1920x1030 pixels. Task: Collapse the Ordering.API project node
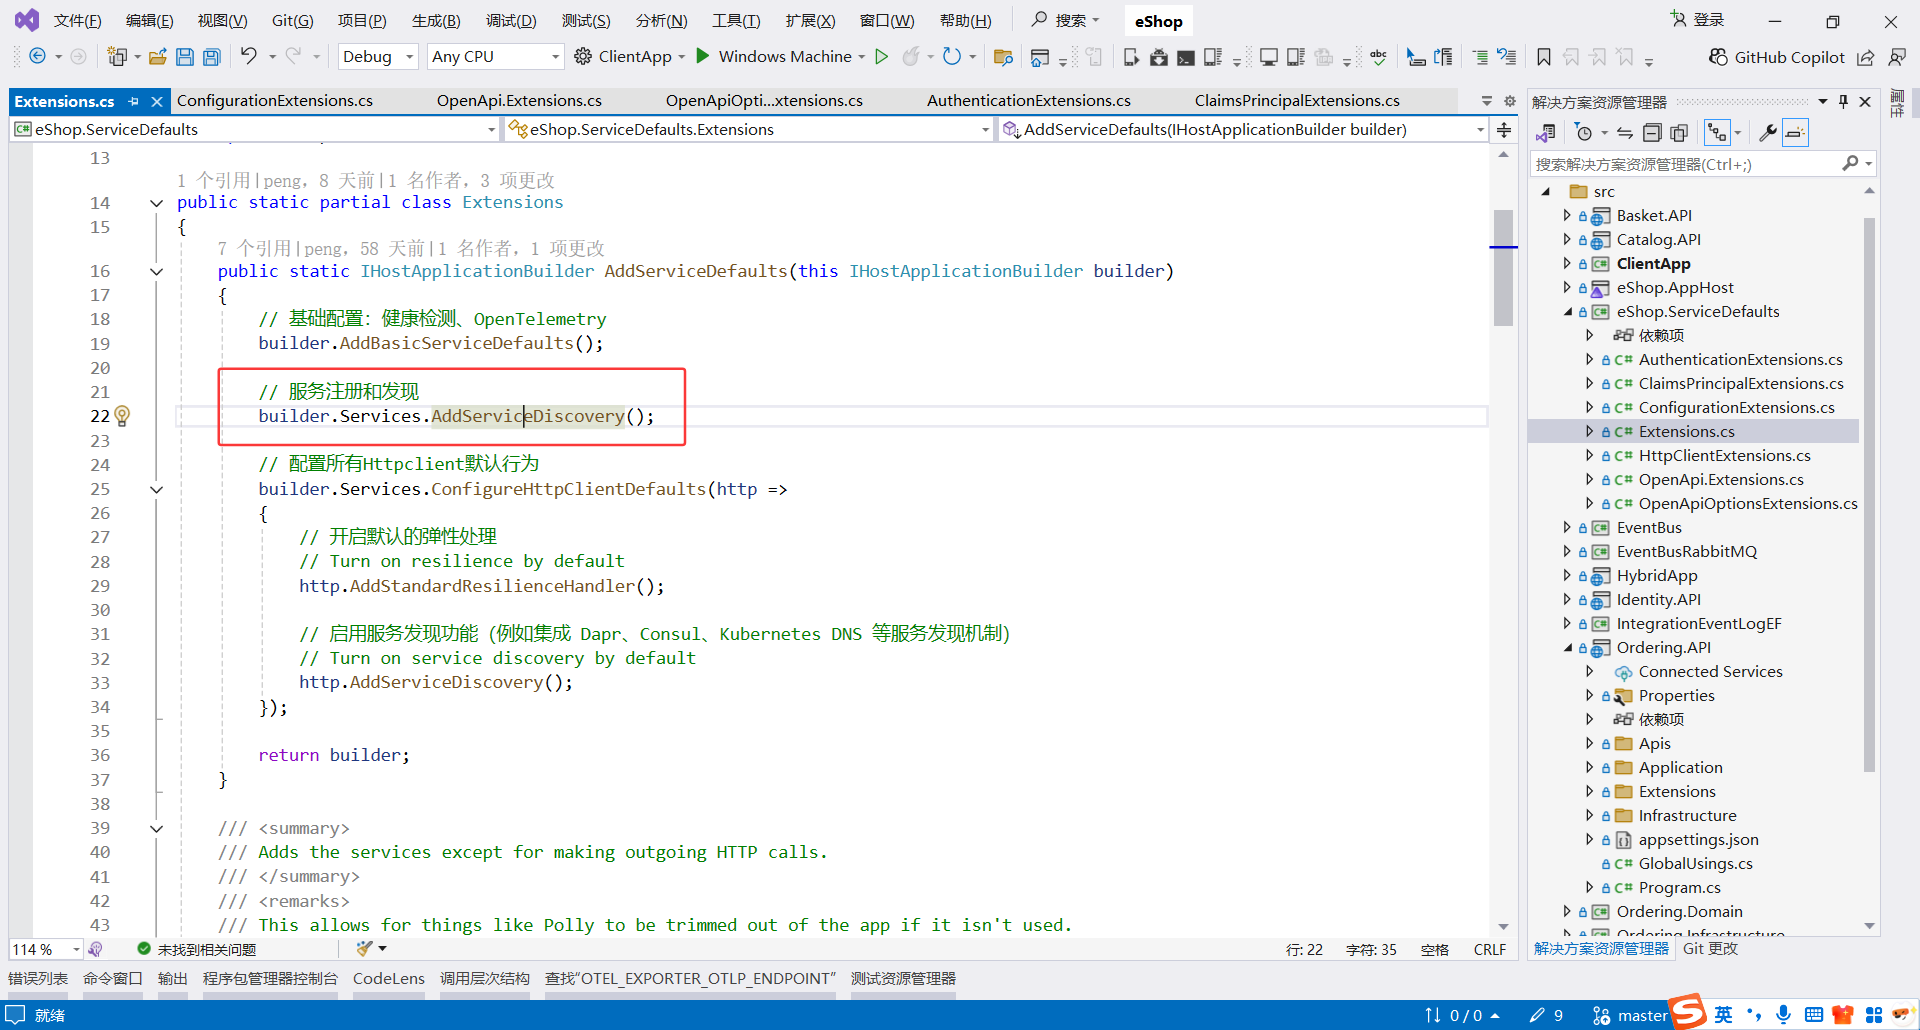(x=1567, y=648)
